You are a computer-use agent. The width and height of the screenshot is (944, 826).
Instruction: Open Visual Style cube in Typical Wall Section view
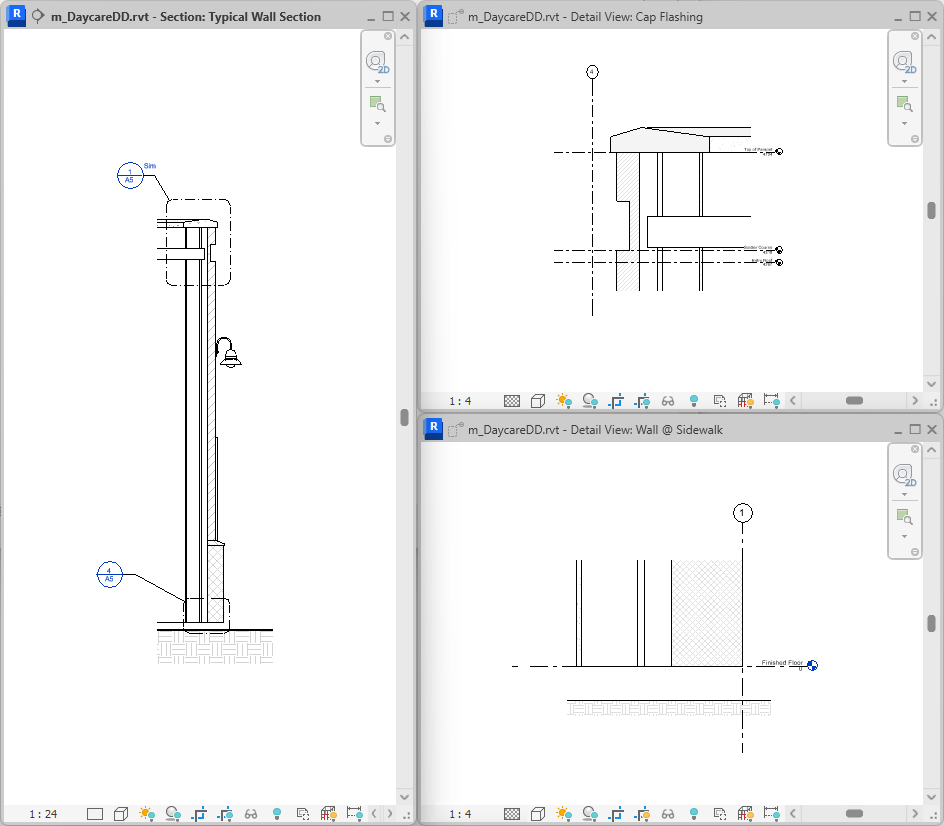121,814
